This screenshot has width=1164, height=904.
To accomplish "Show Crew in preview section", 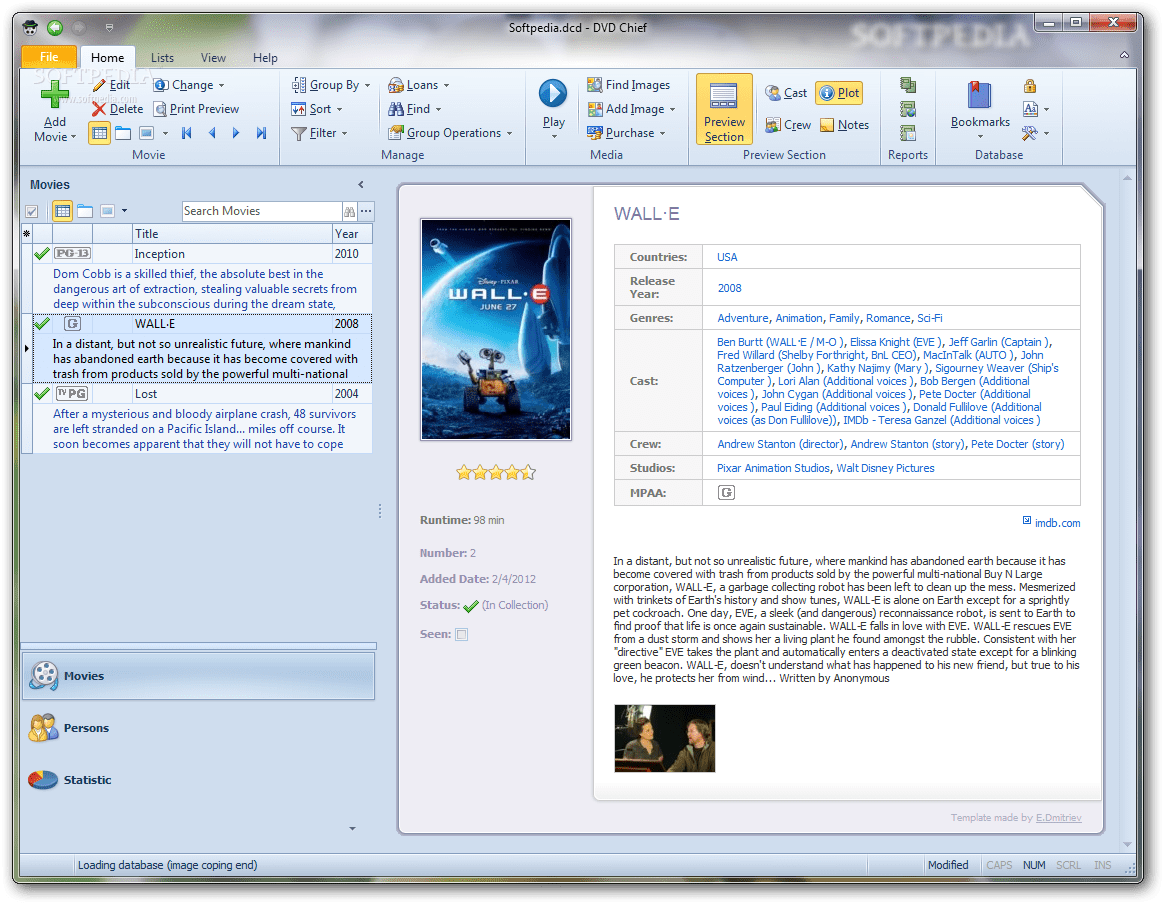I will click(788, 125).
